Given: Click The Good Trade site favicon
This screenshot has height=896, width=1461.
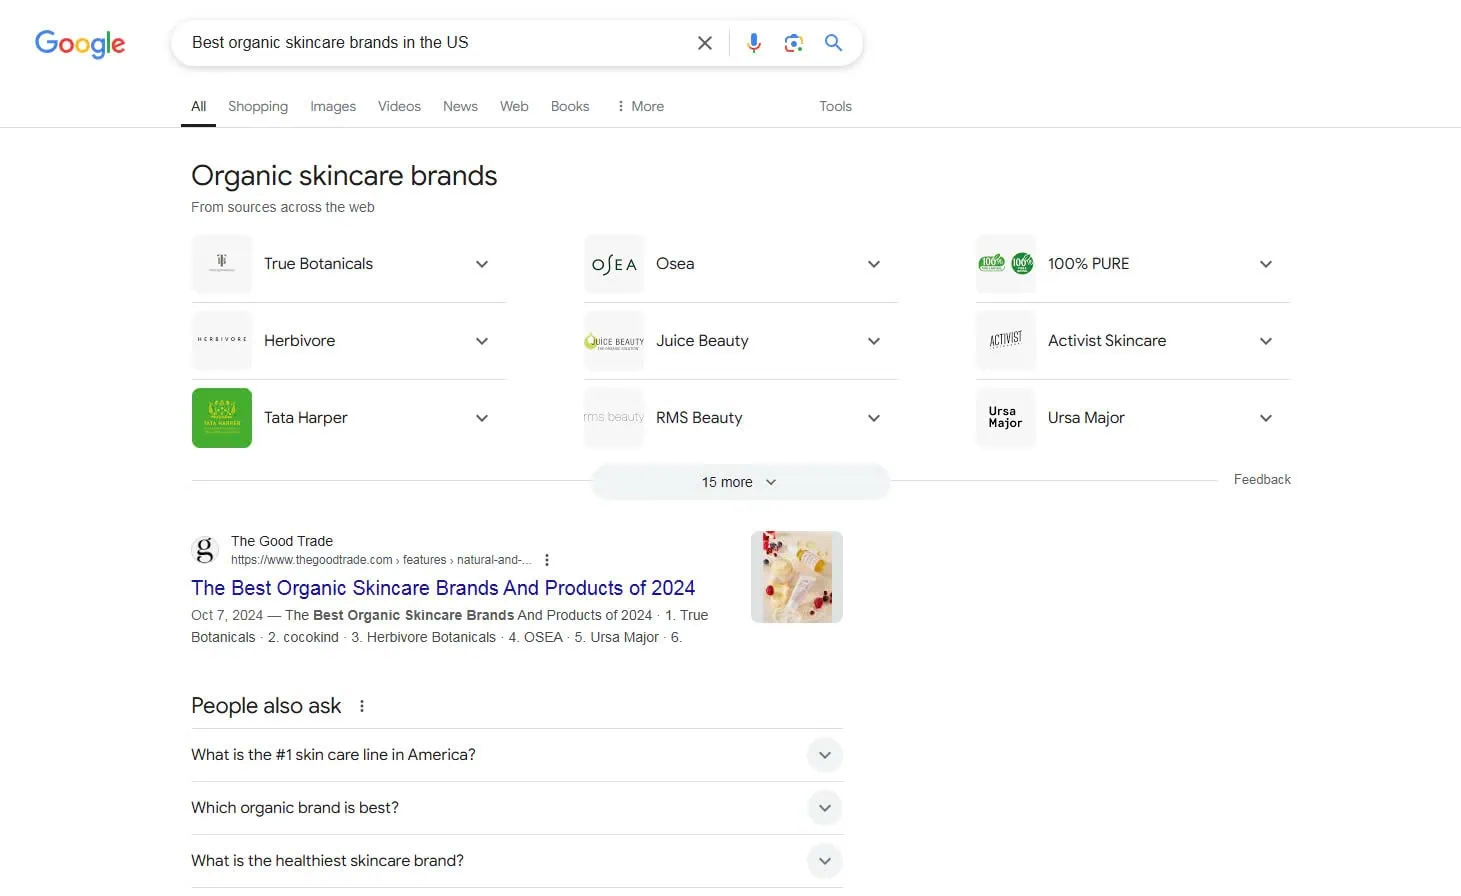Looking at the screenshot, I should (205, 550).
